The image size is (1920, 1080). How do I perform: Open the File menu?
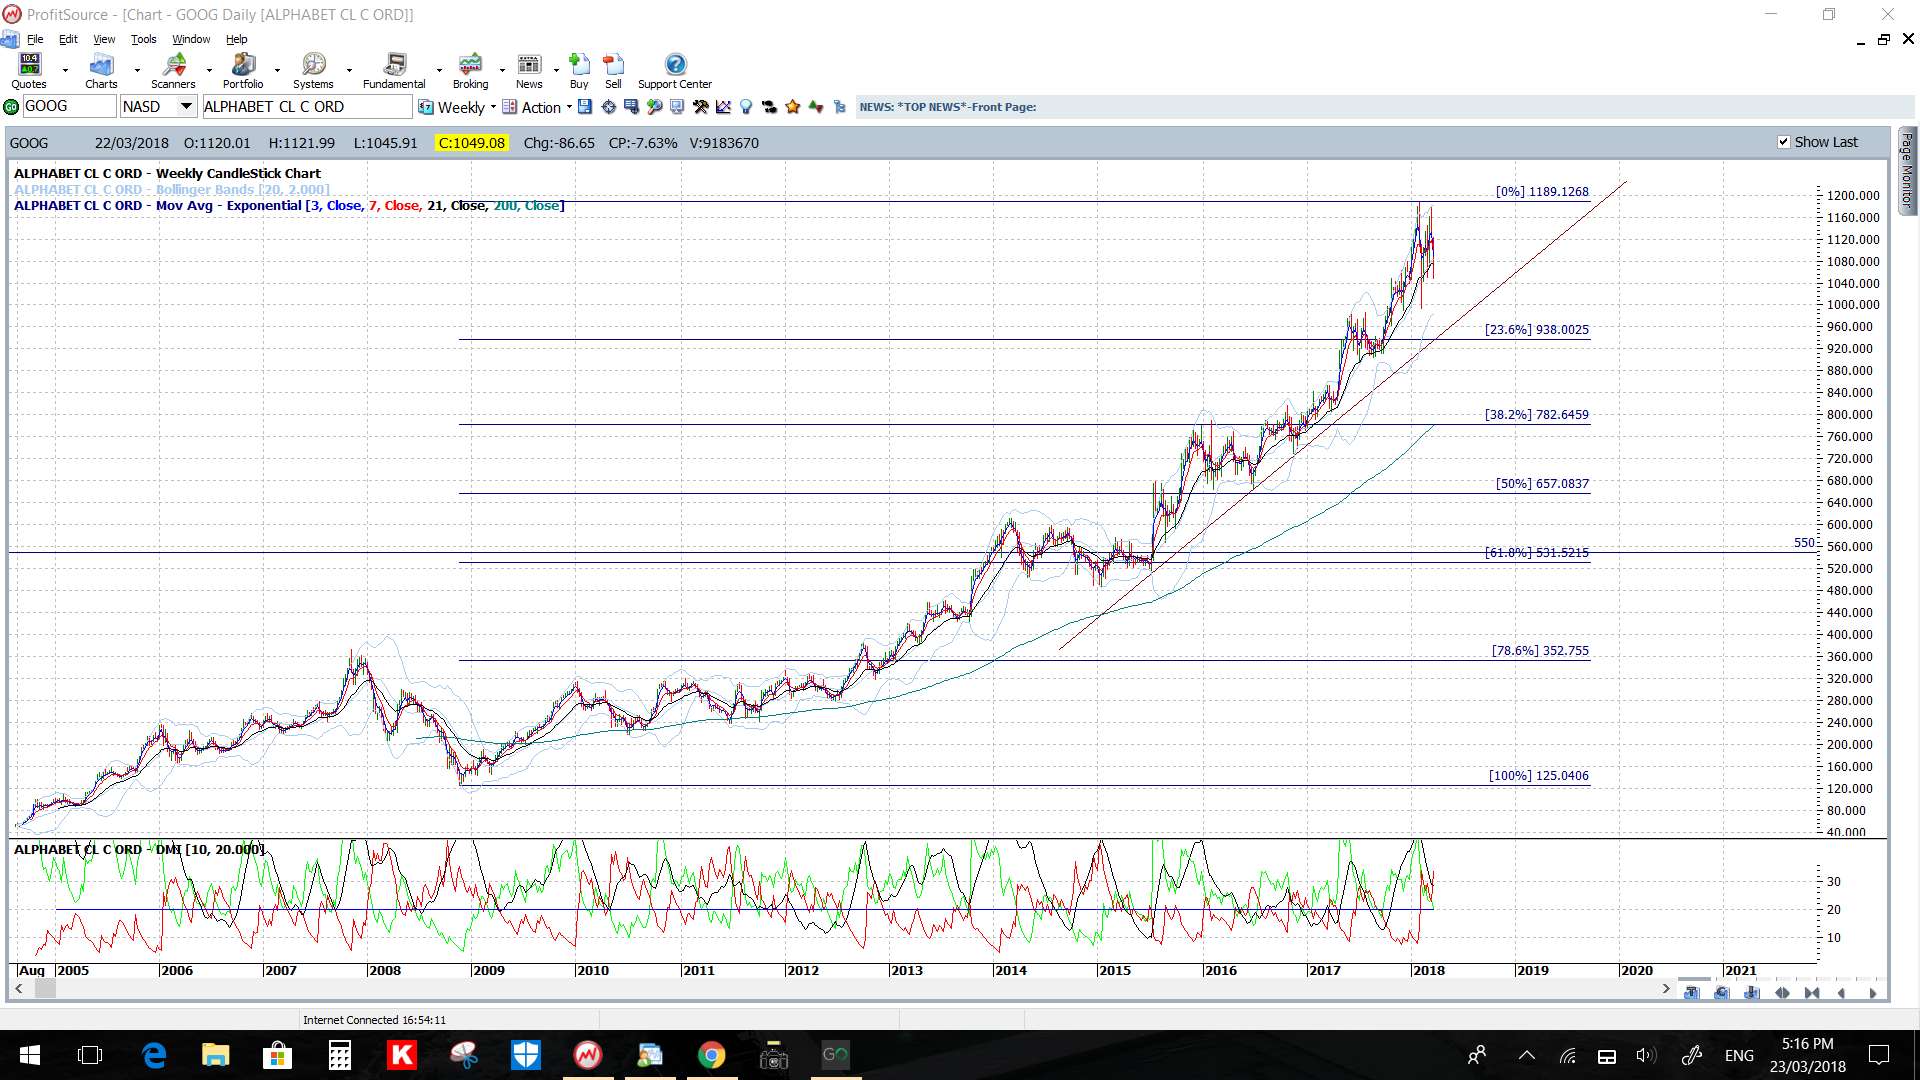pos(35,39)
